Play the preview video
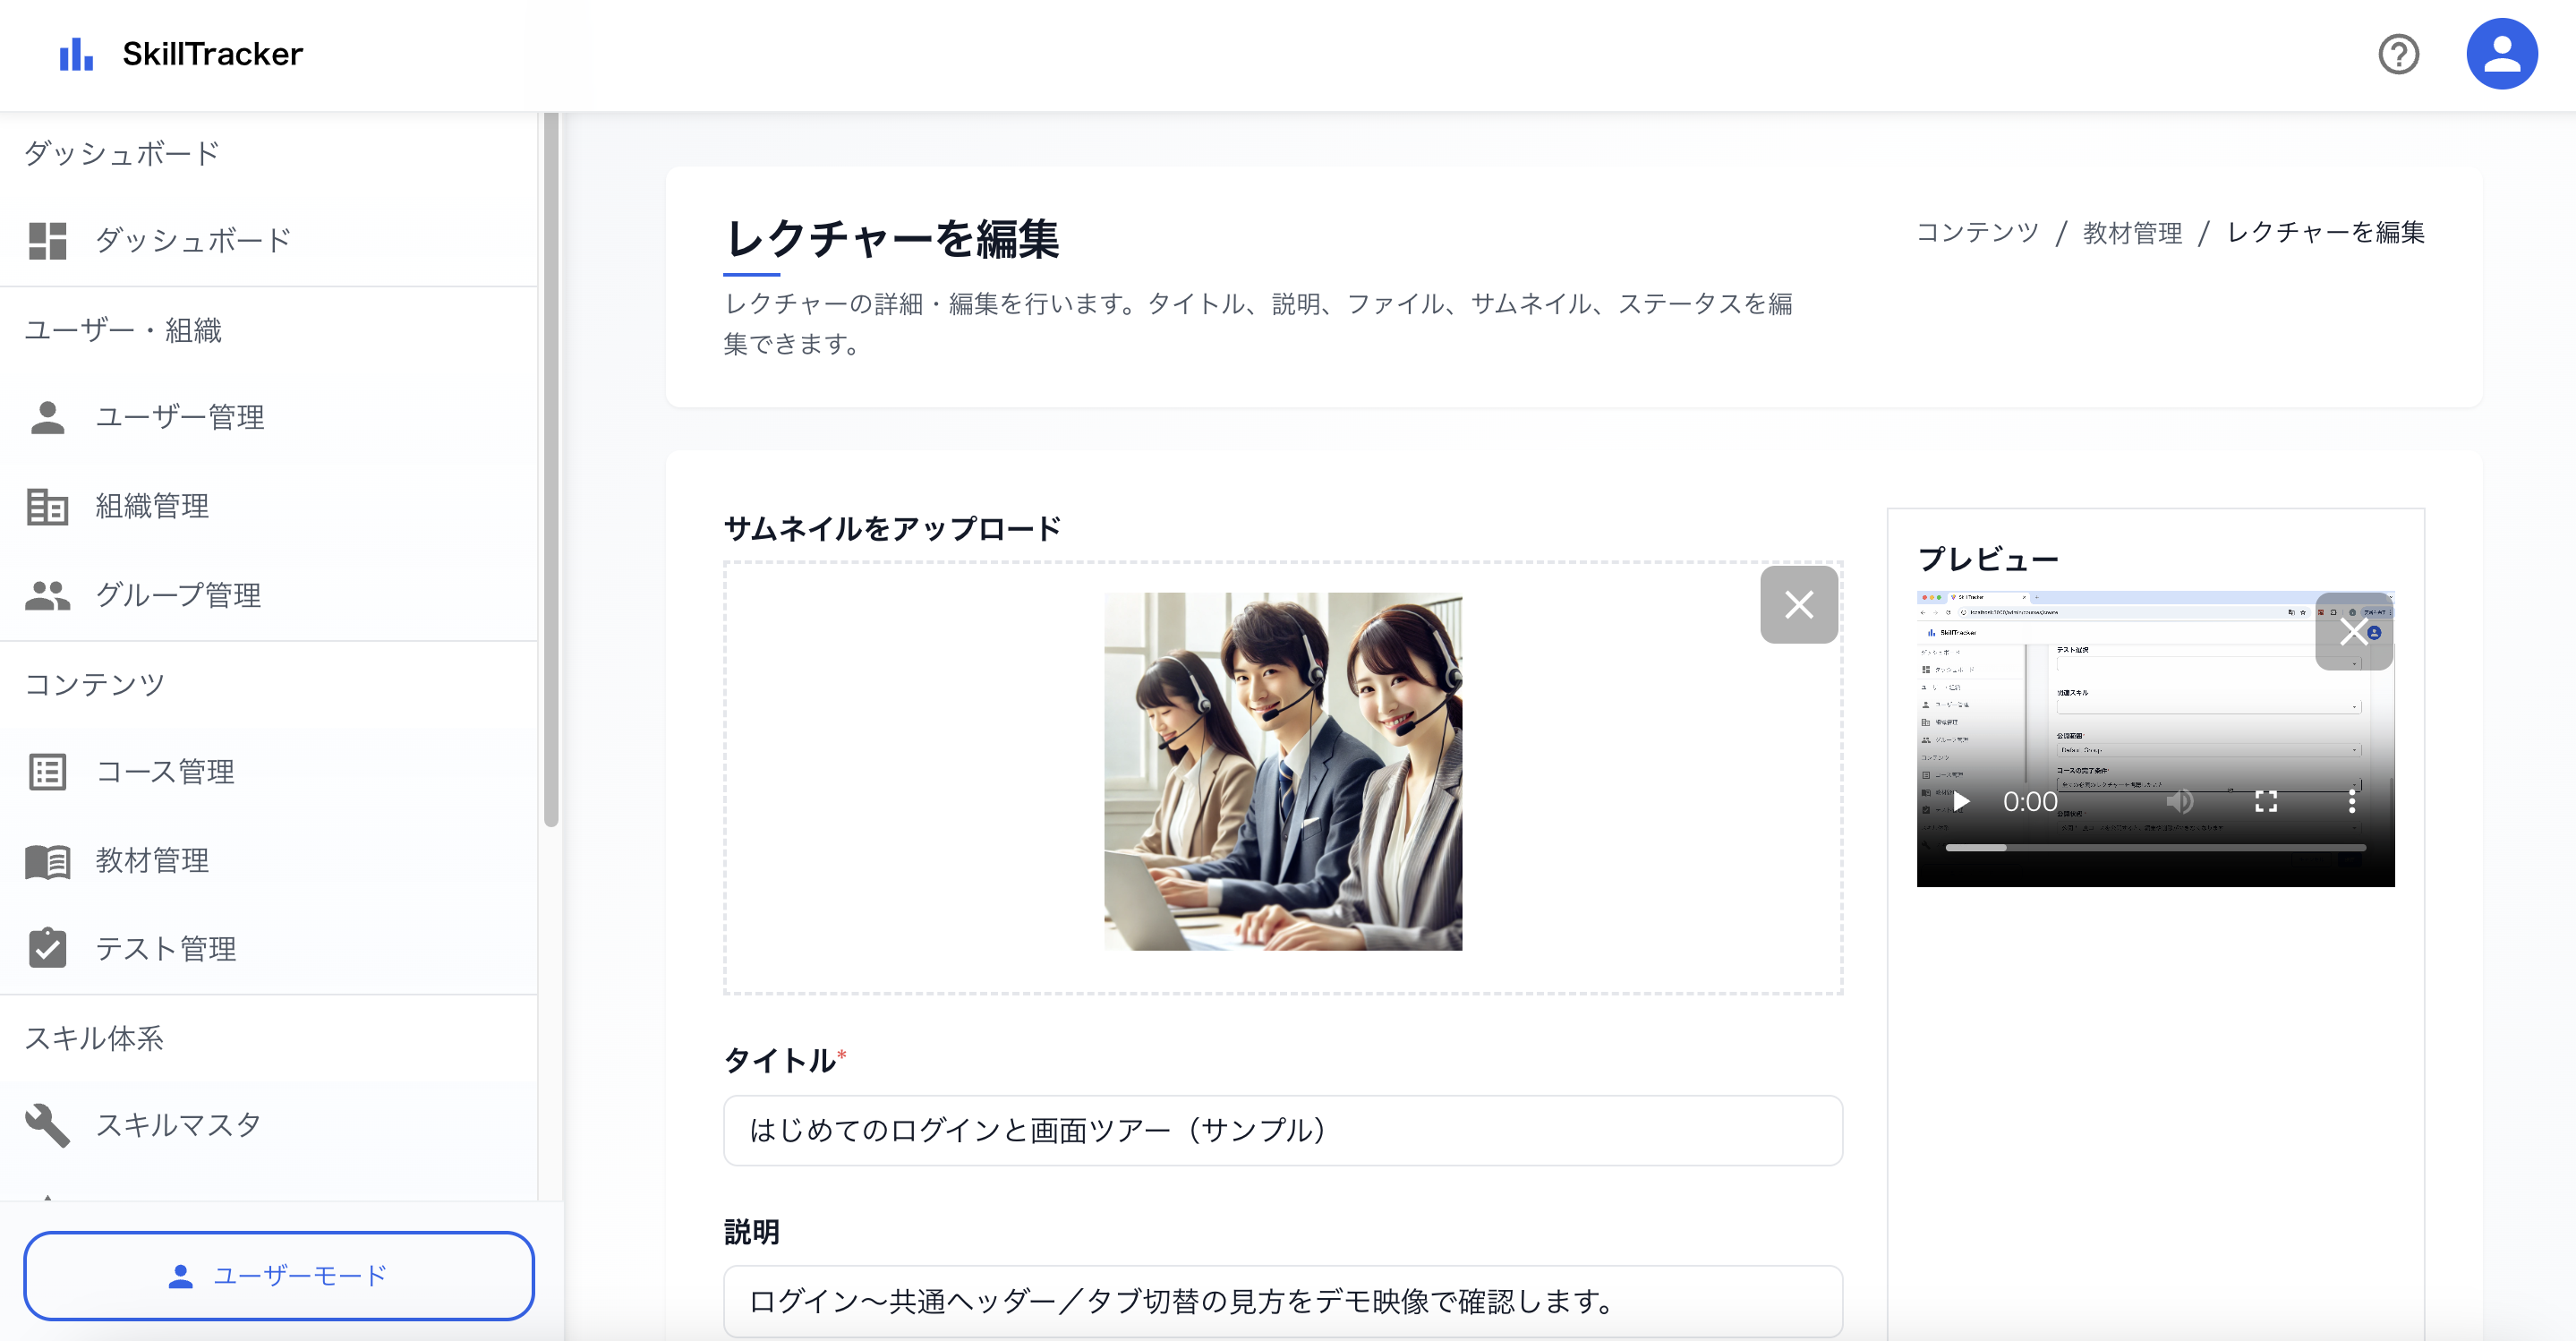 pyautogui.click(x=1961, y=801)
